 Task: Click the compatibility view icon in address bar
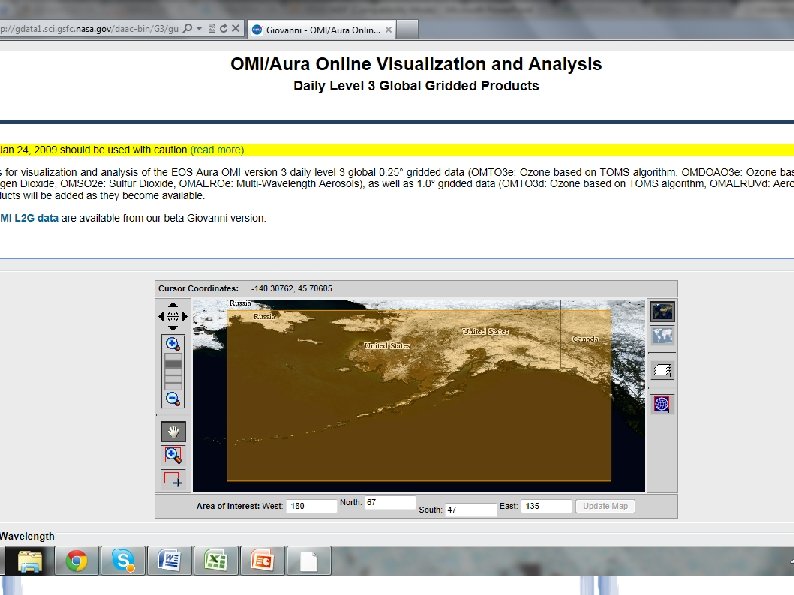[x=212, y=29]
